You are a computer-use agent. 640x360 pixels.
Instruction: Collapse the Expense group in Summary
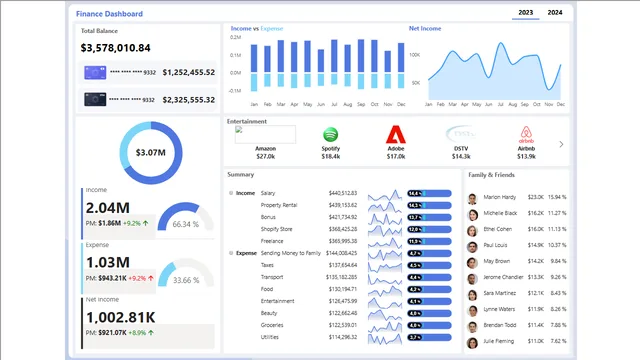coord(231,253)
